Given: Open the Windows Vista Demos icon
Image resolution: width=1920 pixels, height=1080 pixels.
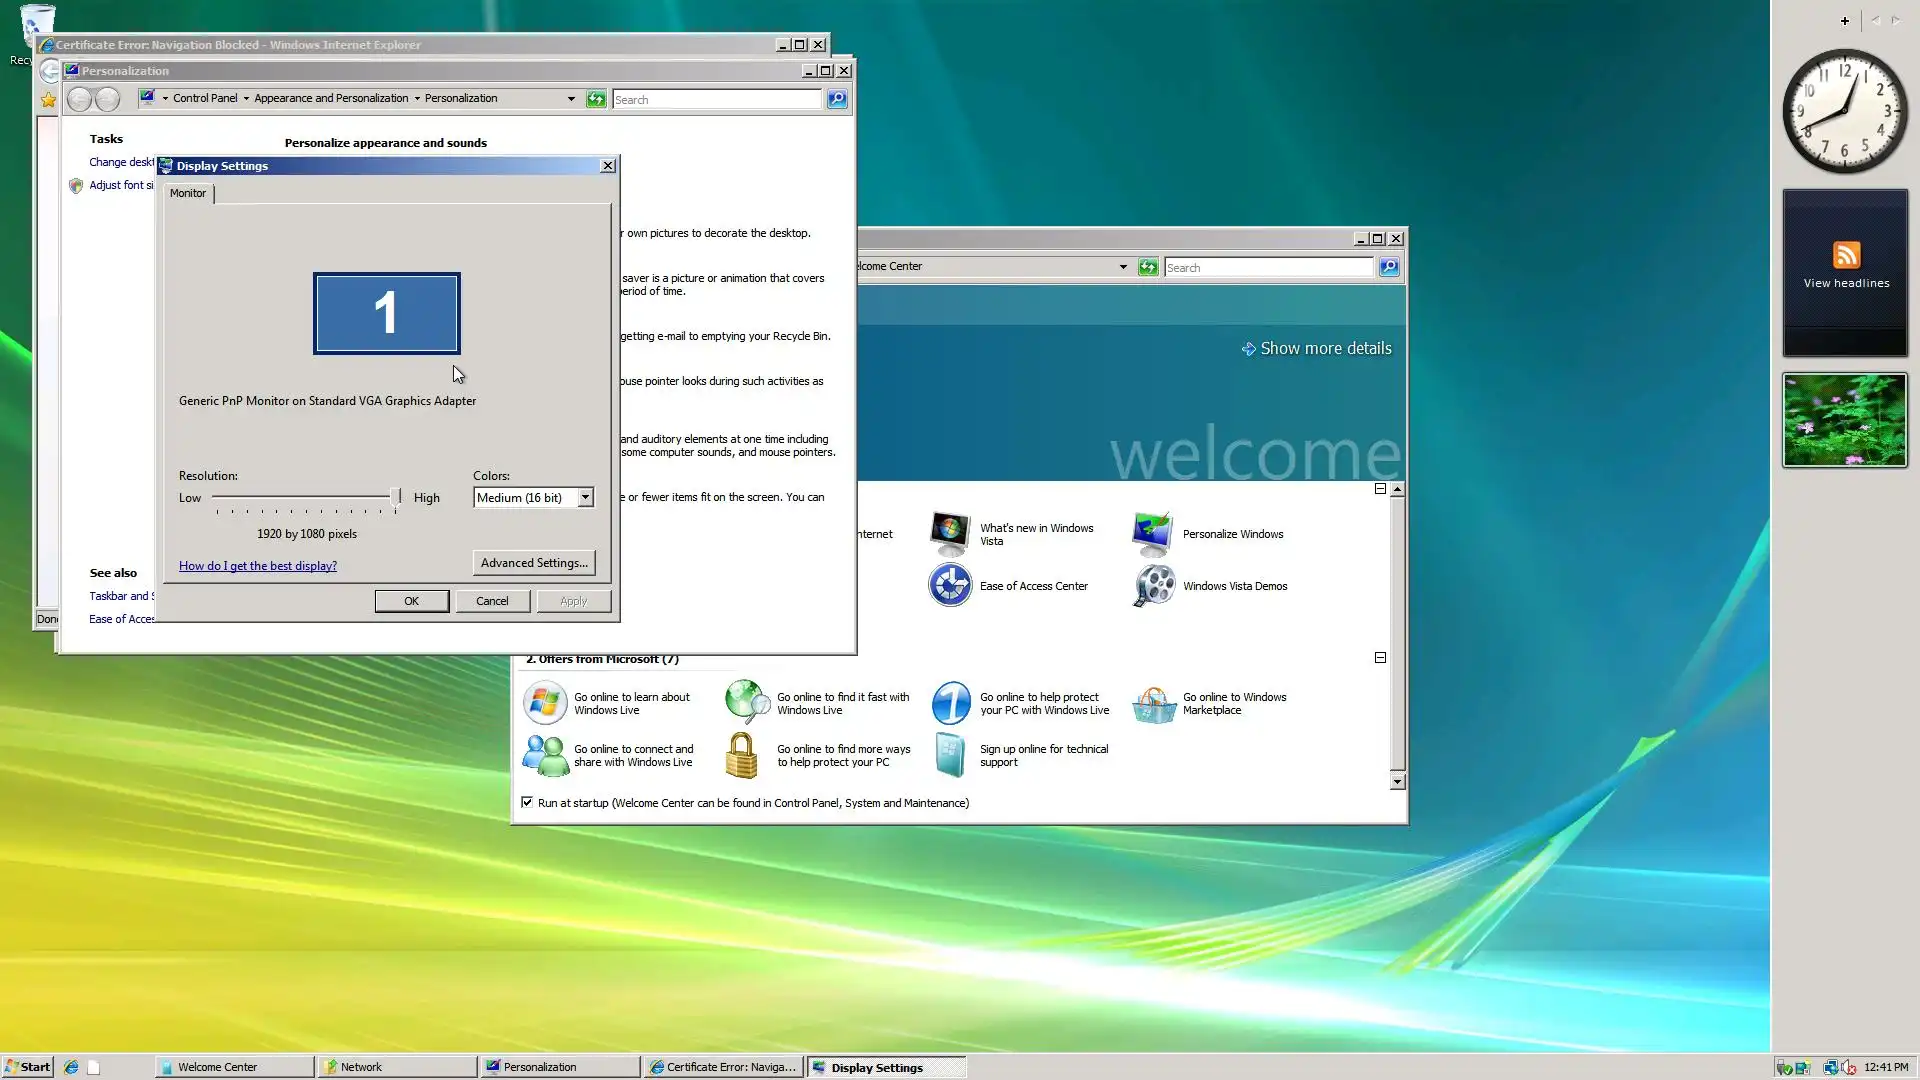Looking at the screenshot, I should tap(1154, 586).
